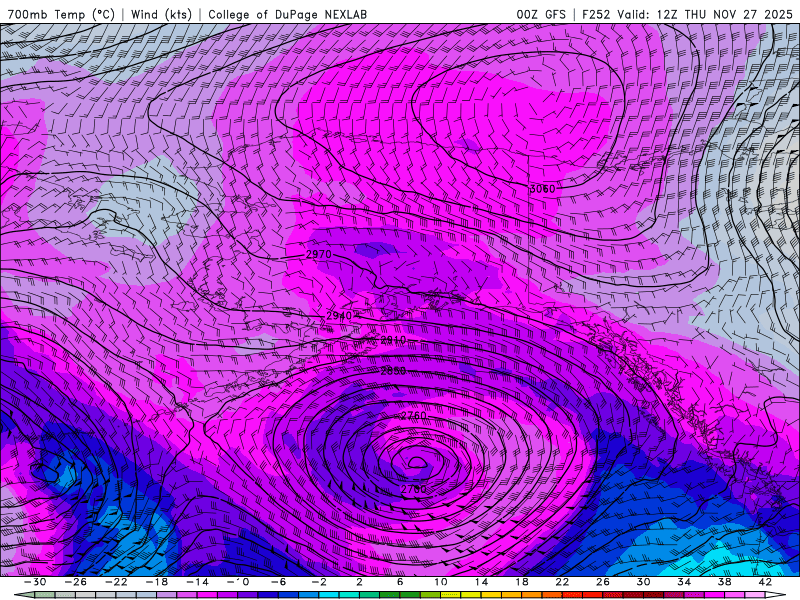The image size is (800, 600).
Task: Click 'Valid: 12Z THU NOV 27 2025' text
Action: (705, 14)
